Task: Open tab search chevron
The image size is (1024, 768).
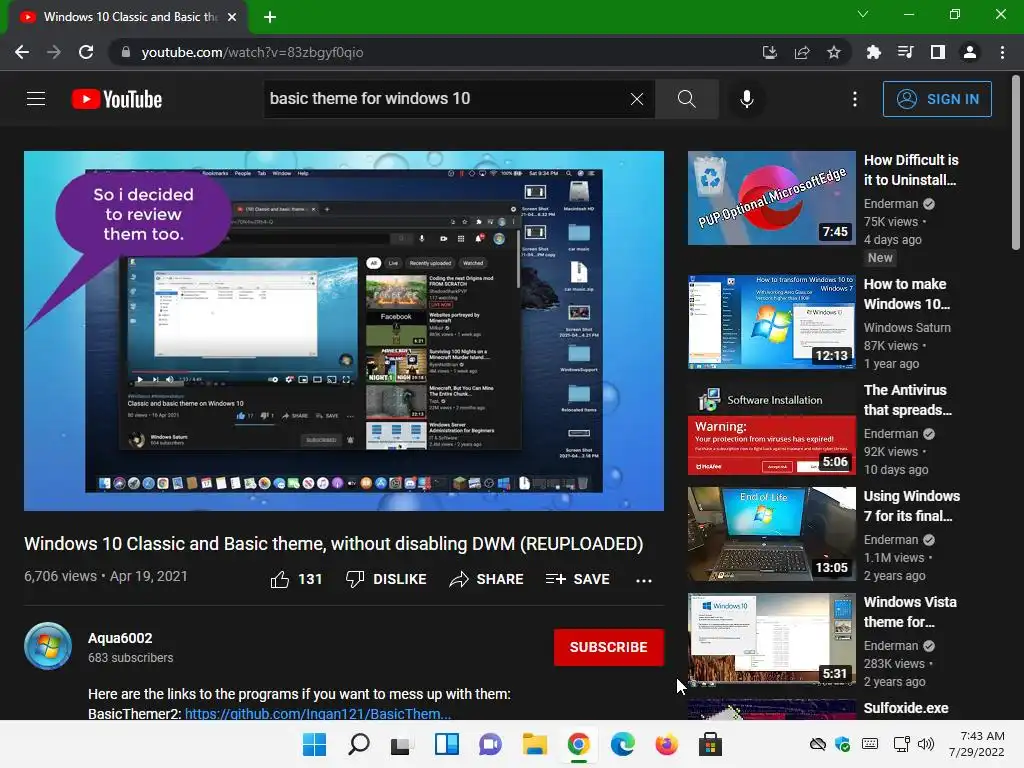Action: 863,14
